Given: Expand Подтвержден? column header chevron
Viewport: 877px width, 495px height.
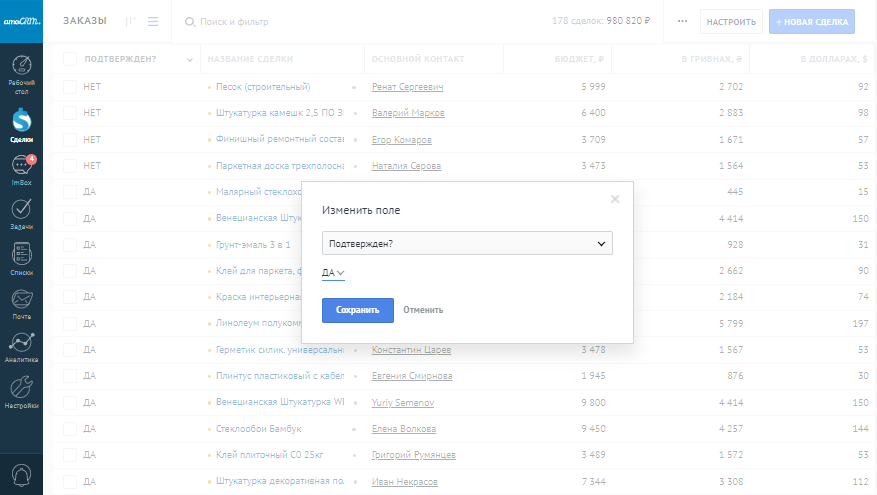Looking at the screenshot, I should (190, 60).
